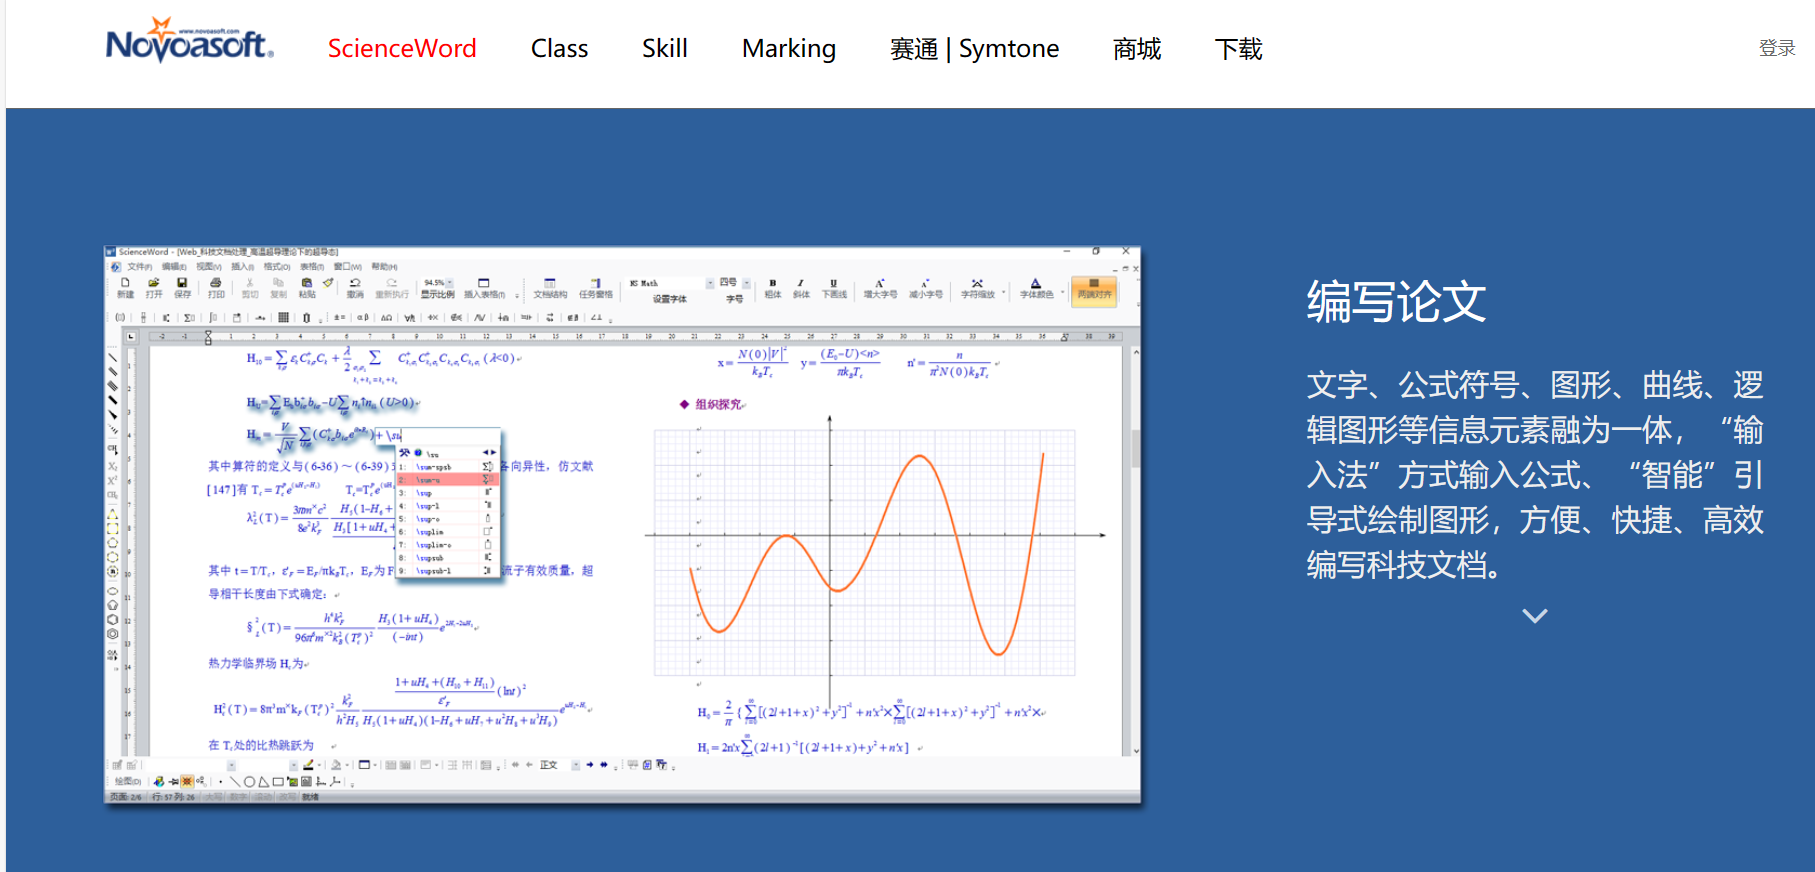Viewport: 1815px width, 872px height.
Task: Open the Marking nav item
Action: point(789,49)
